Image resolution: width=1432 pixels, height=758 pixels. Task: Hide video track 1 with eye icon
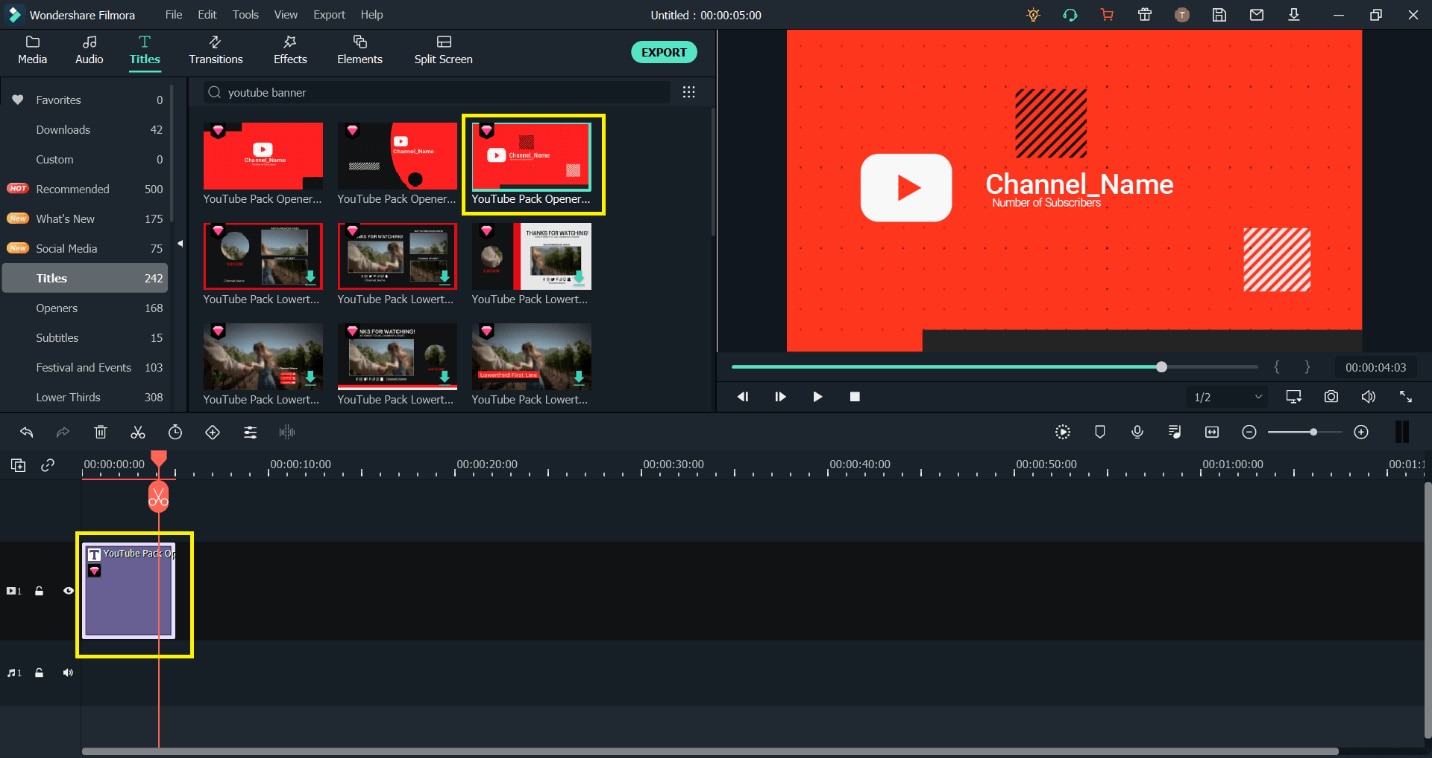coord(68,591)
